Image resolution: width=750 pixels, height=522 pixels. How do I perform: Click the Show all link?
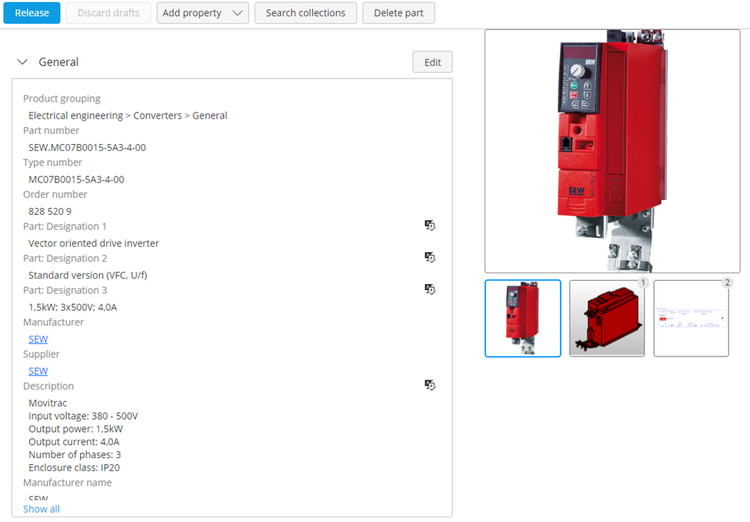(x=41, y=509)
